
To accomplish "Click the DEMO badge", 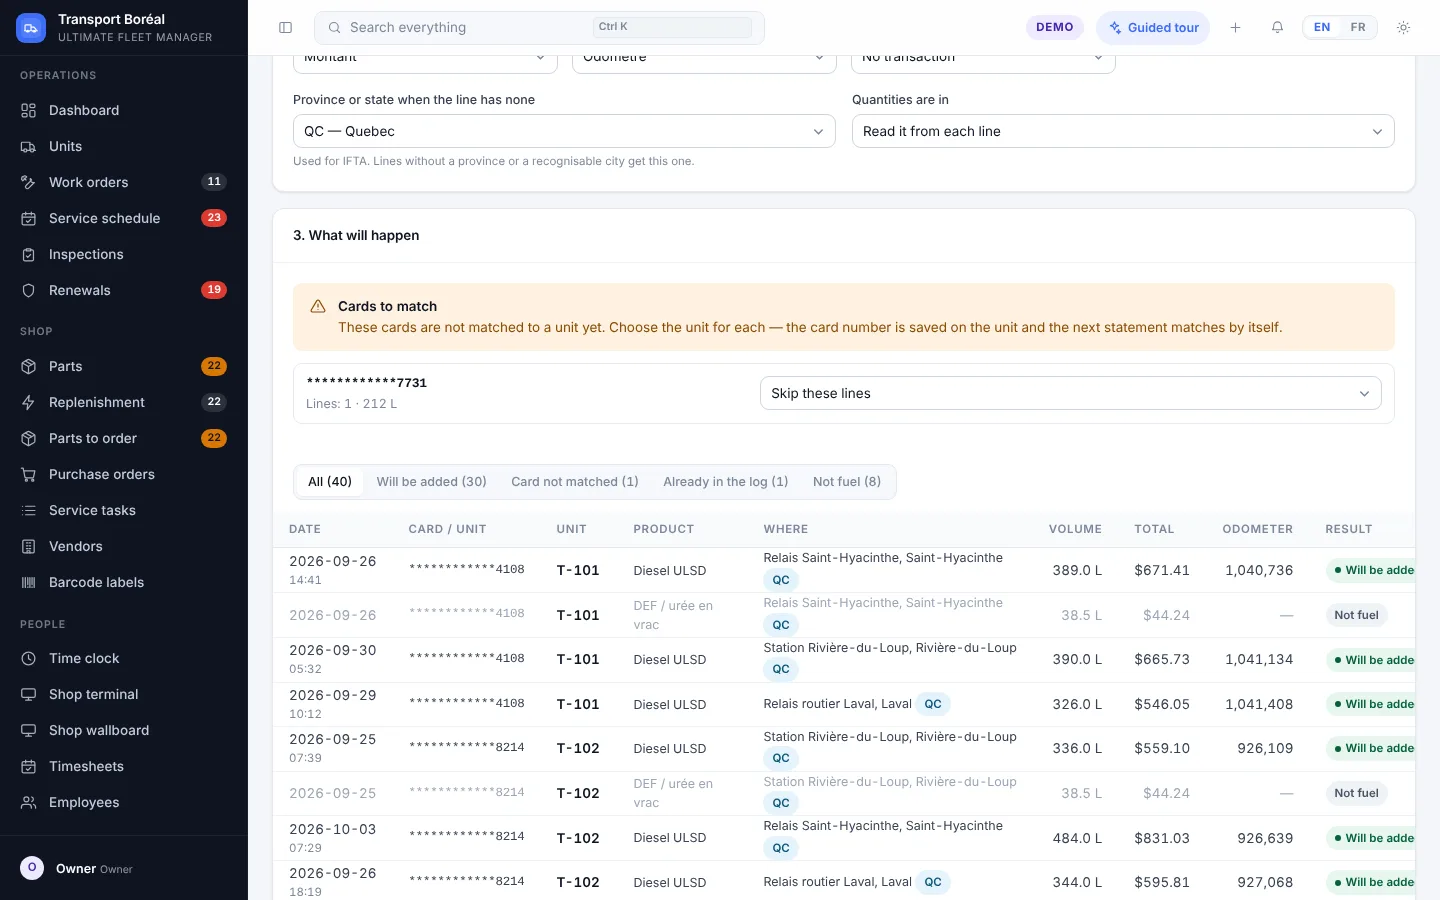I will [x=1055, y=27].
